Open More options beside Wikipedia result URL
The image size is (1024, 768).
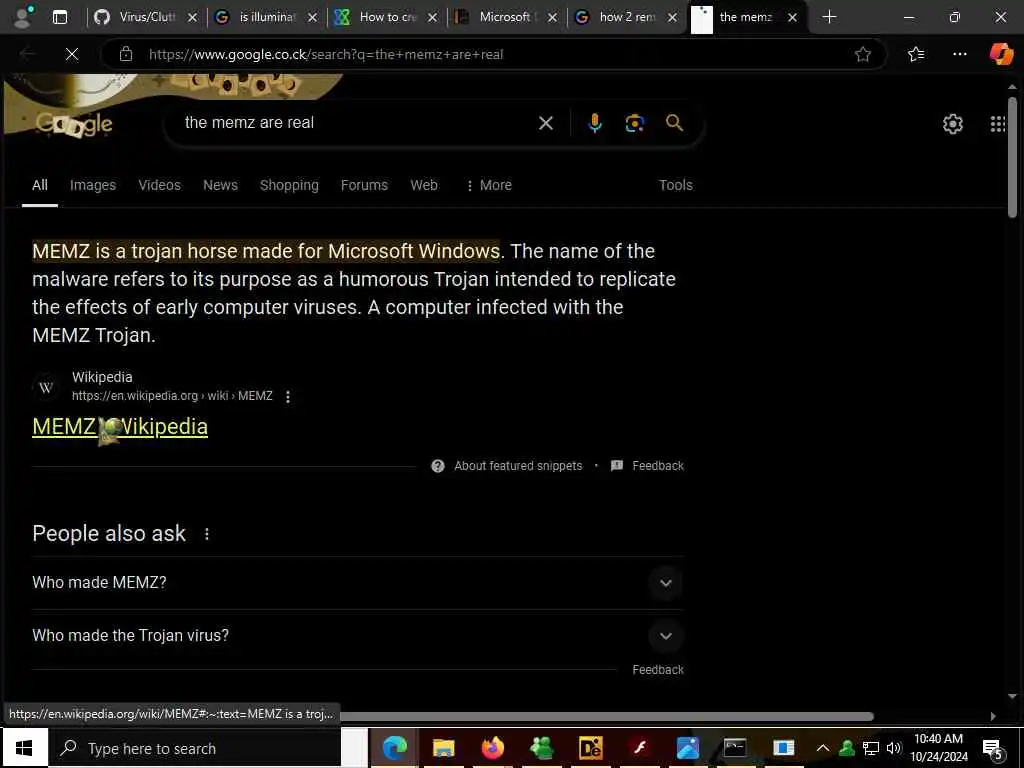(288, 396)
